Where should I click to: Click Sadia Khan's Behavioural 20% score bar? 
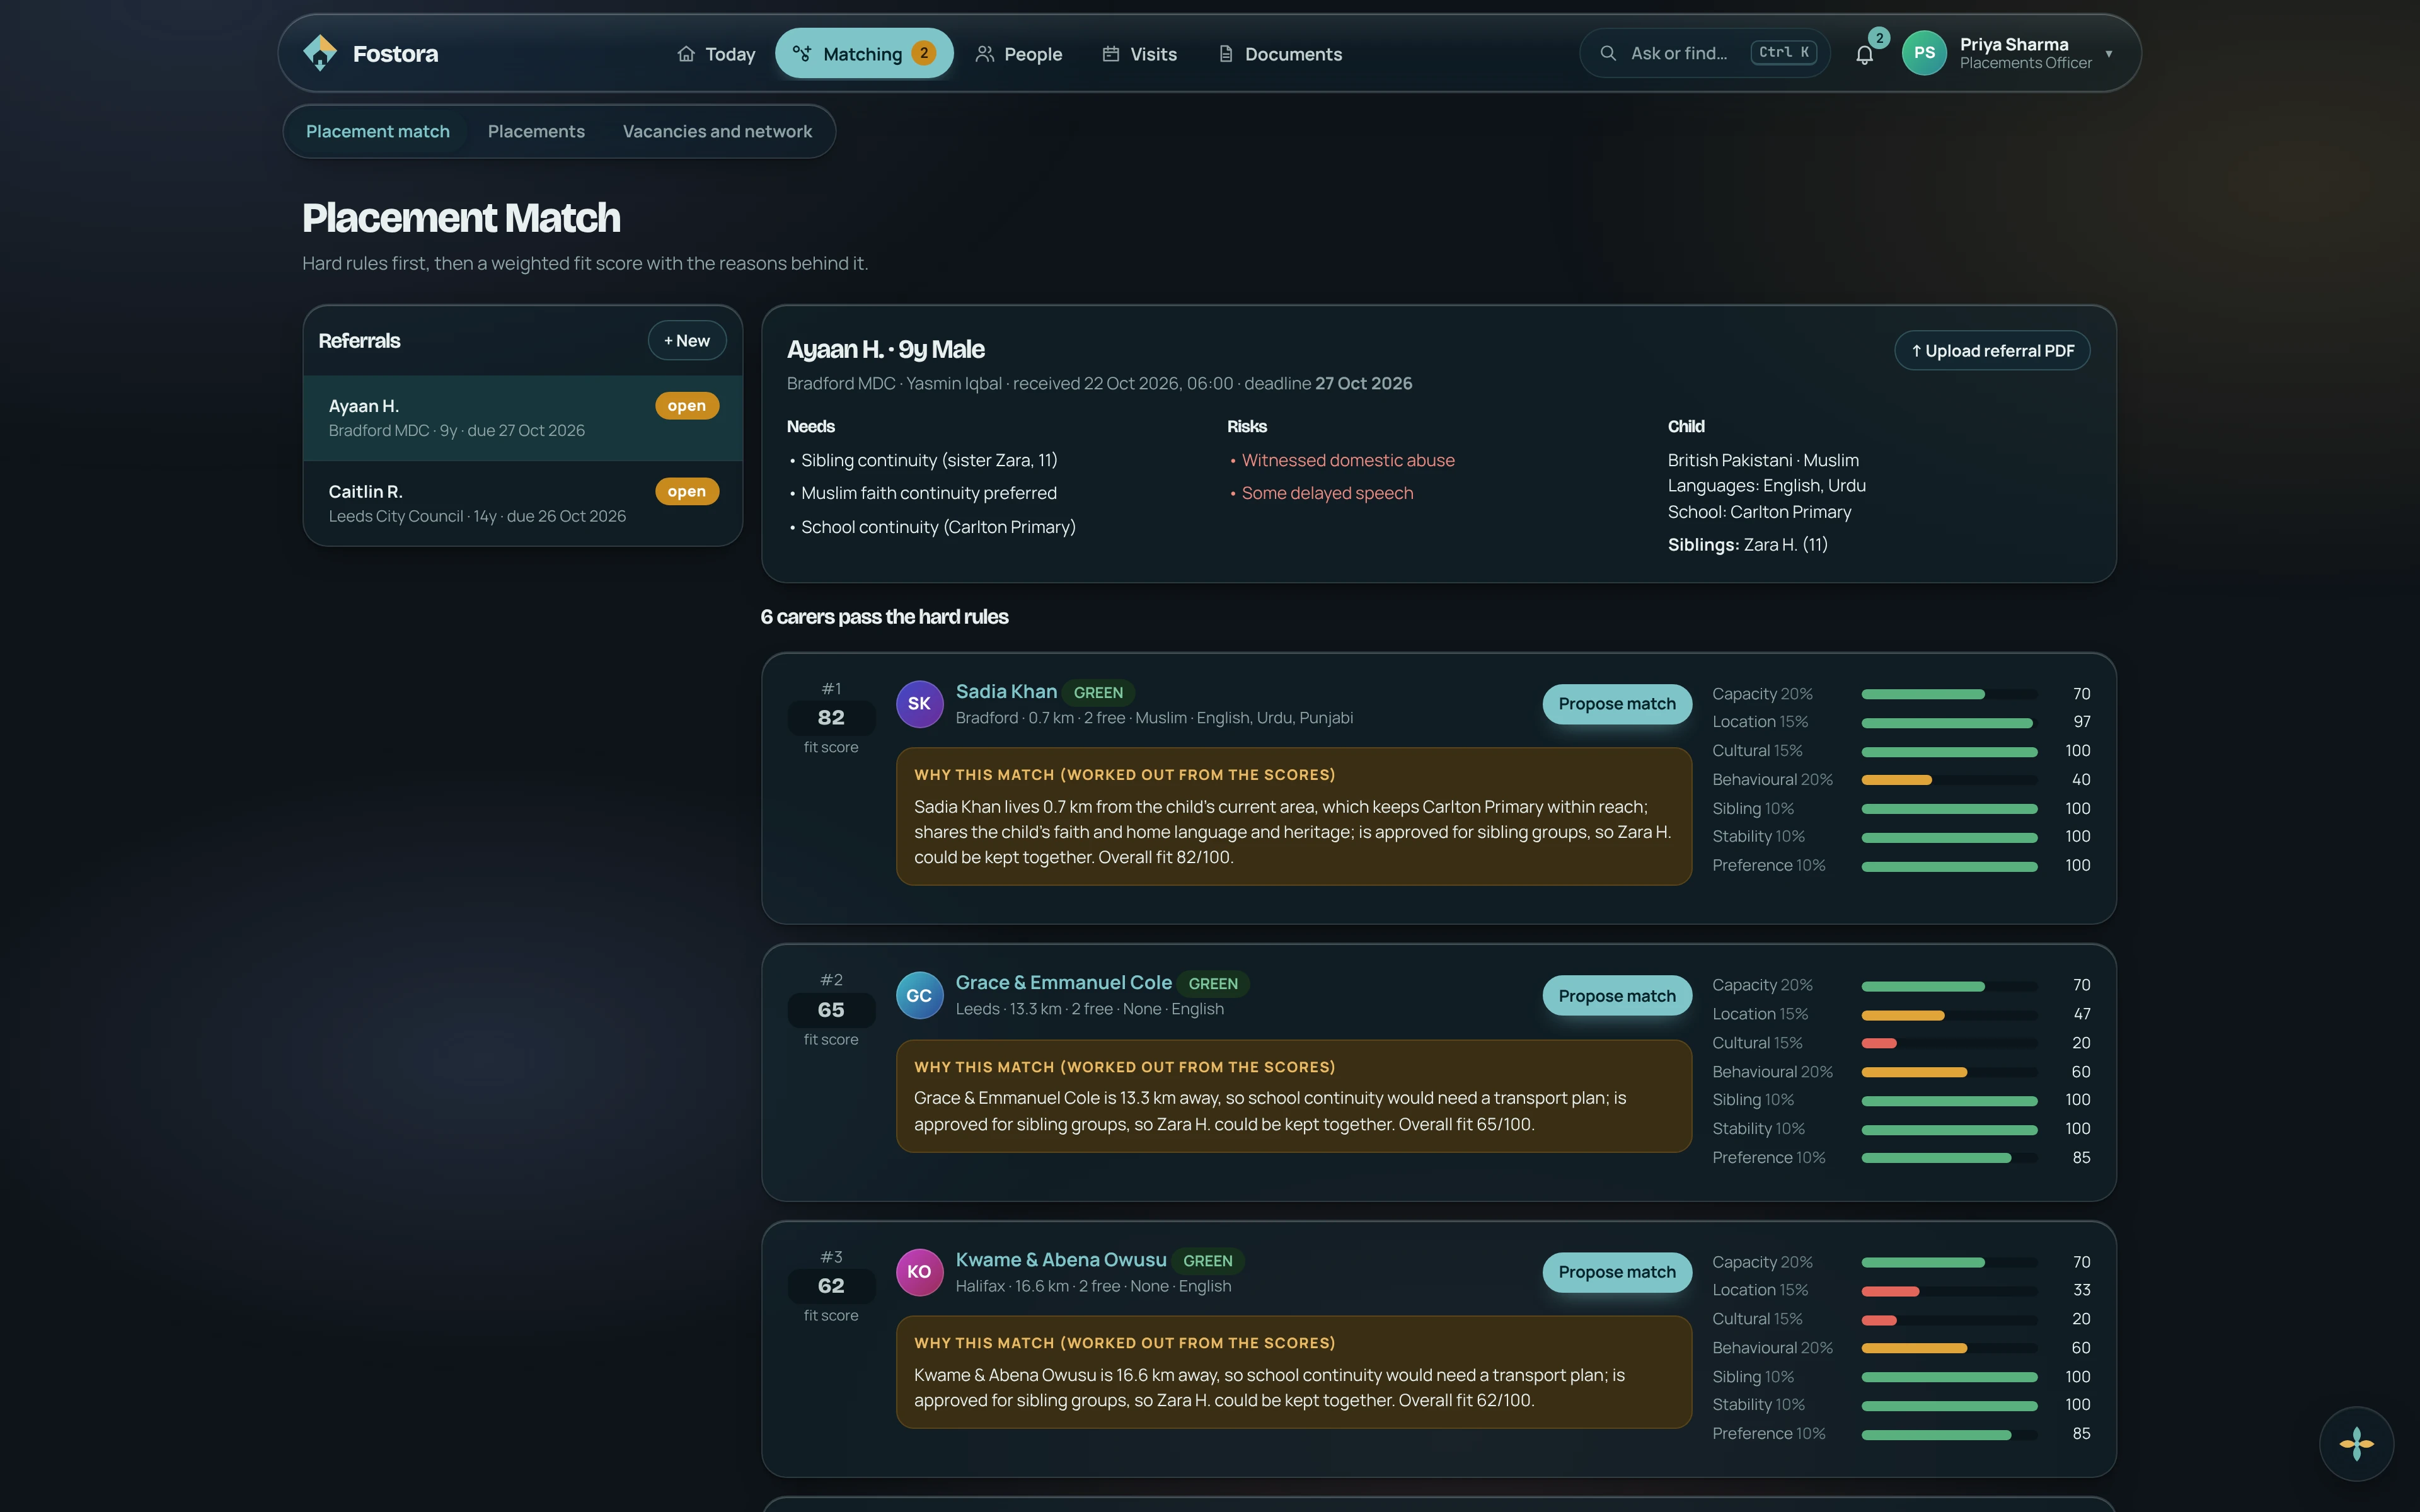(x=1948, y=780)
